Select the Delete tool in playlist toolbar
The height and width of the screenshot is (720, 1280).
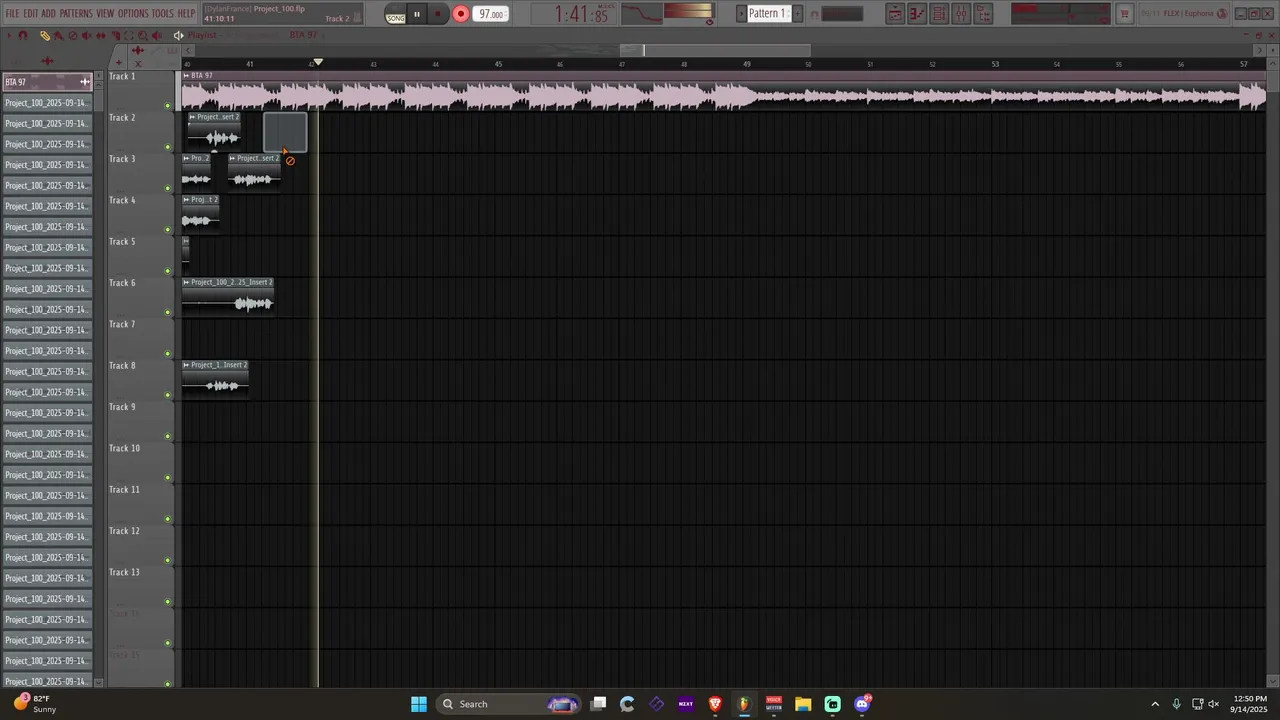point(72,35)
